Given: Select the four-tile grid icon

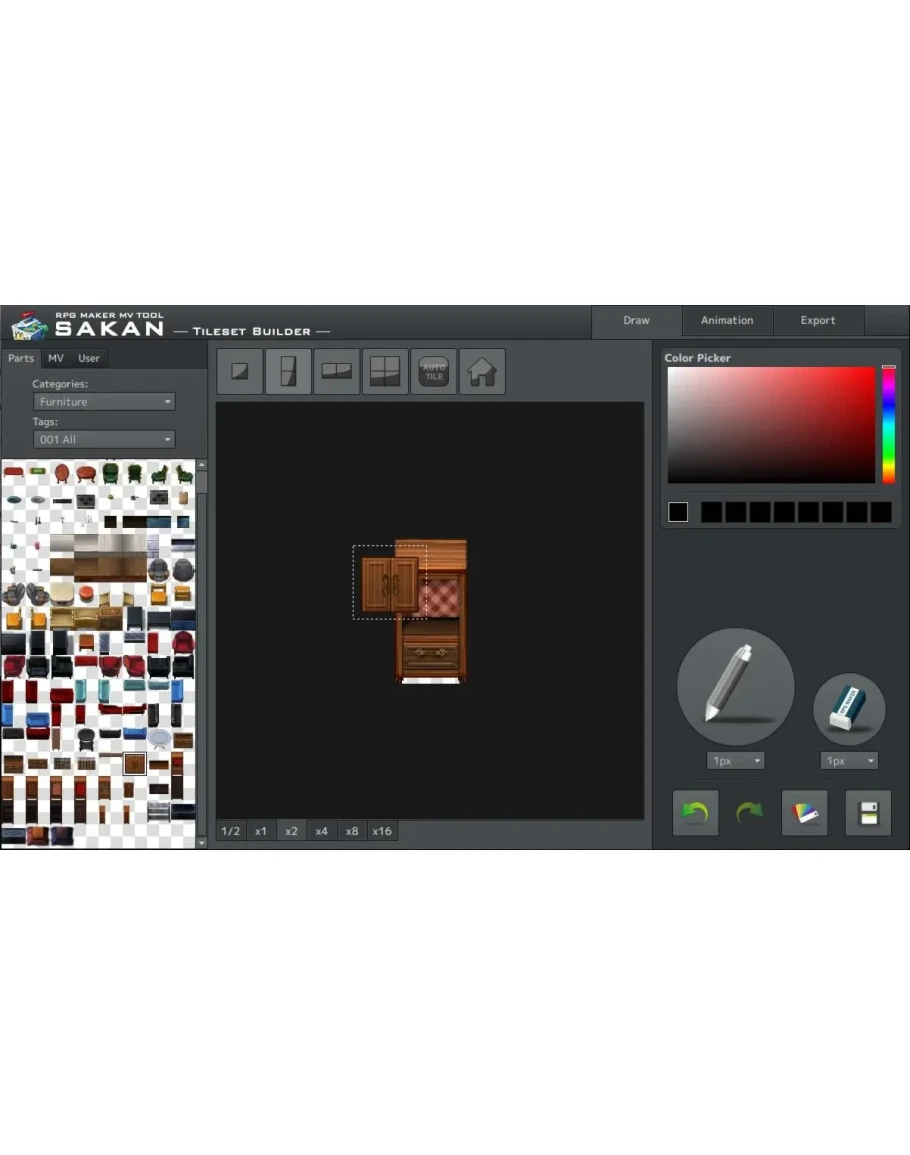Looking at the screenshot, I should 385,372.
